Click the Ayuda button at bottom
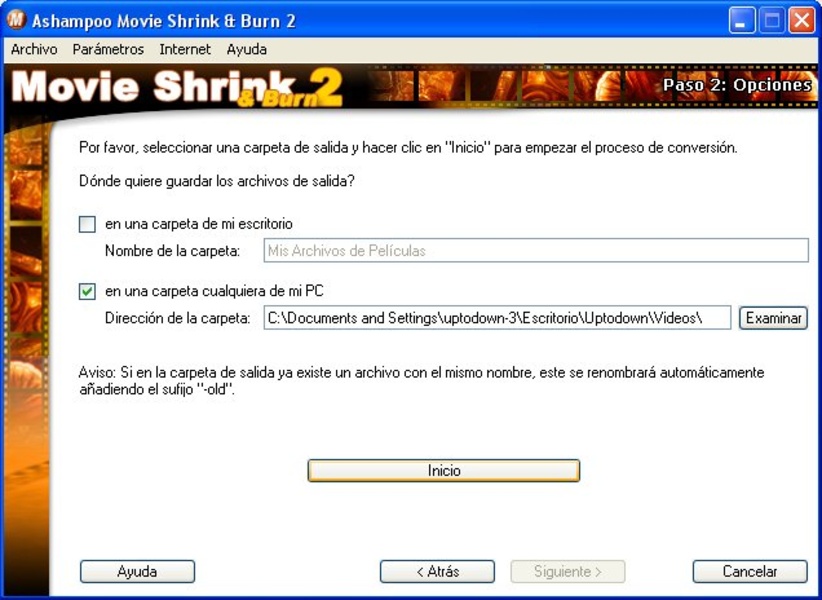Screen dimensions: 822x600 137,571
